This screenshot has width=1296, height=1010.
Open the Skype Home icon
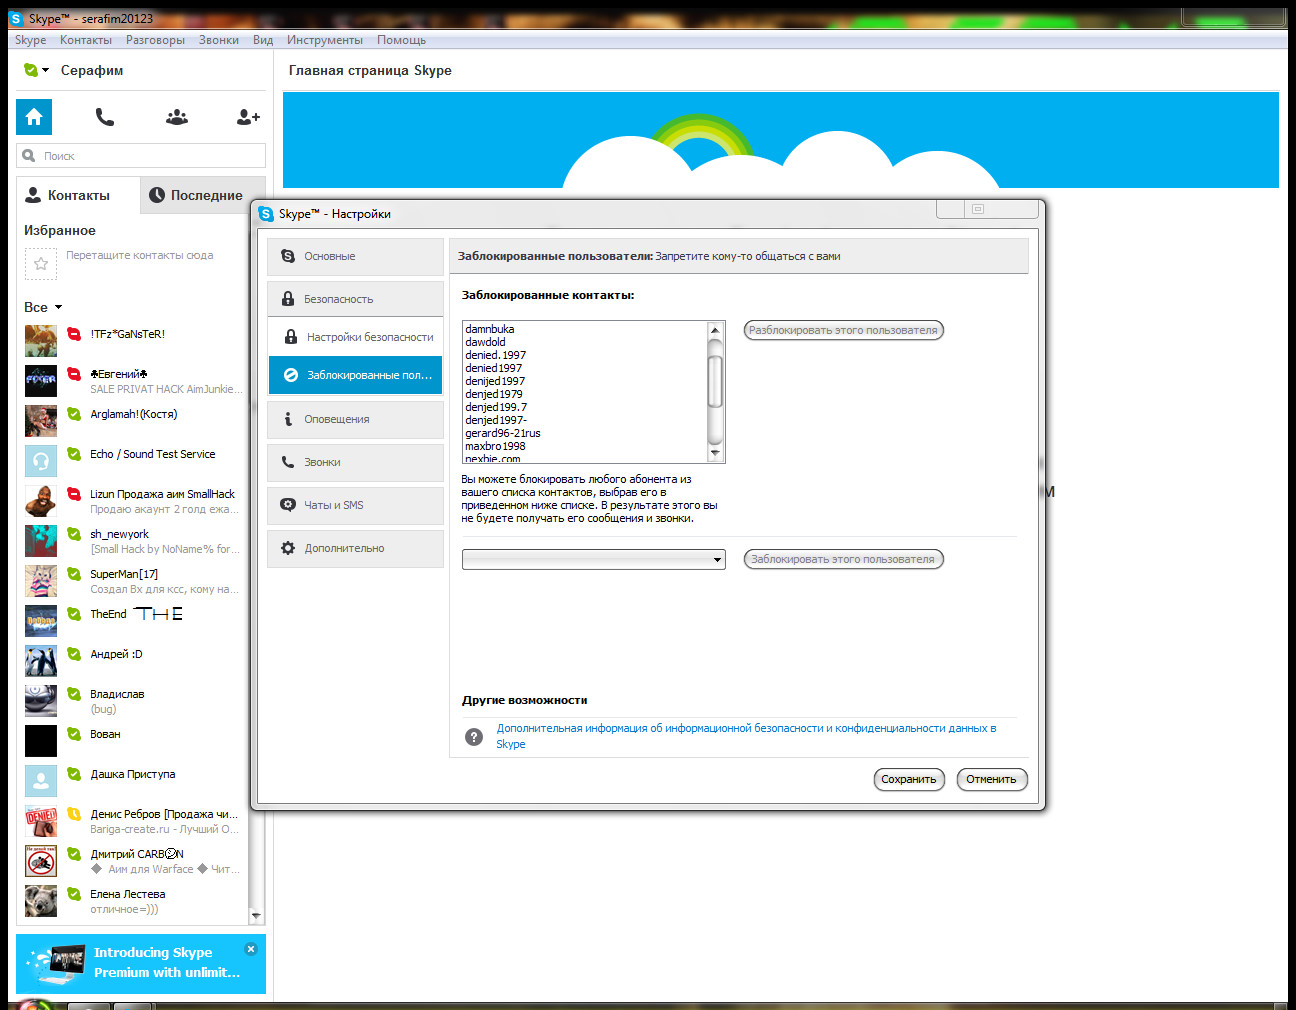(x=34, y=117)
